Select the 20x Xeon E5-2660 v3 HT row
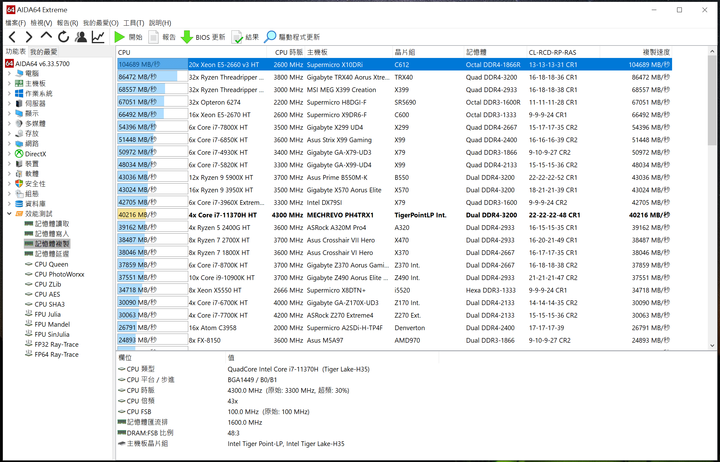 pyautogui.click(x=394, y=65)
